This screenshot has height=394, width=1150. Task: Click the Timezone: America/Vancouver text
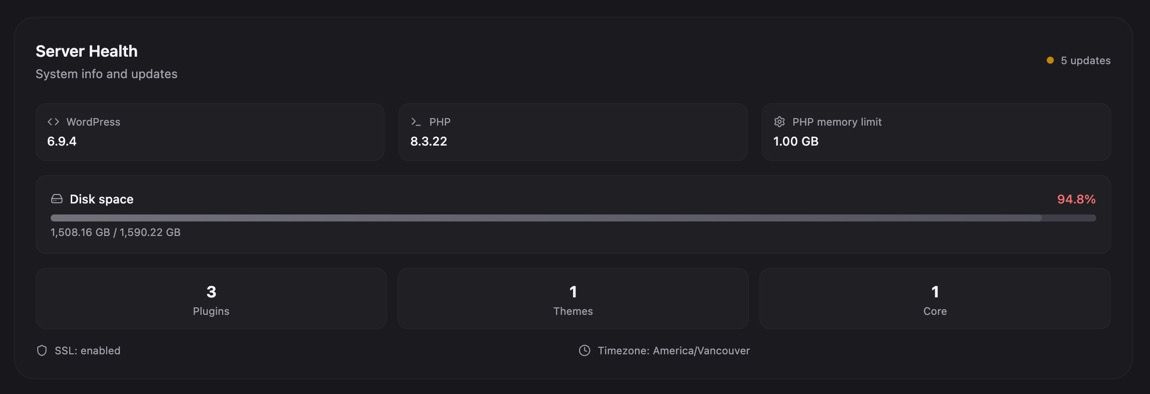click(674, 351)
